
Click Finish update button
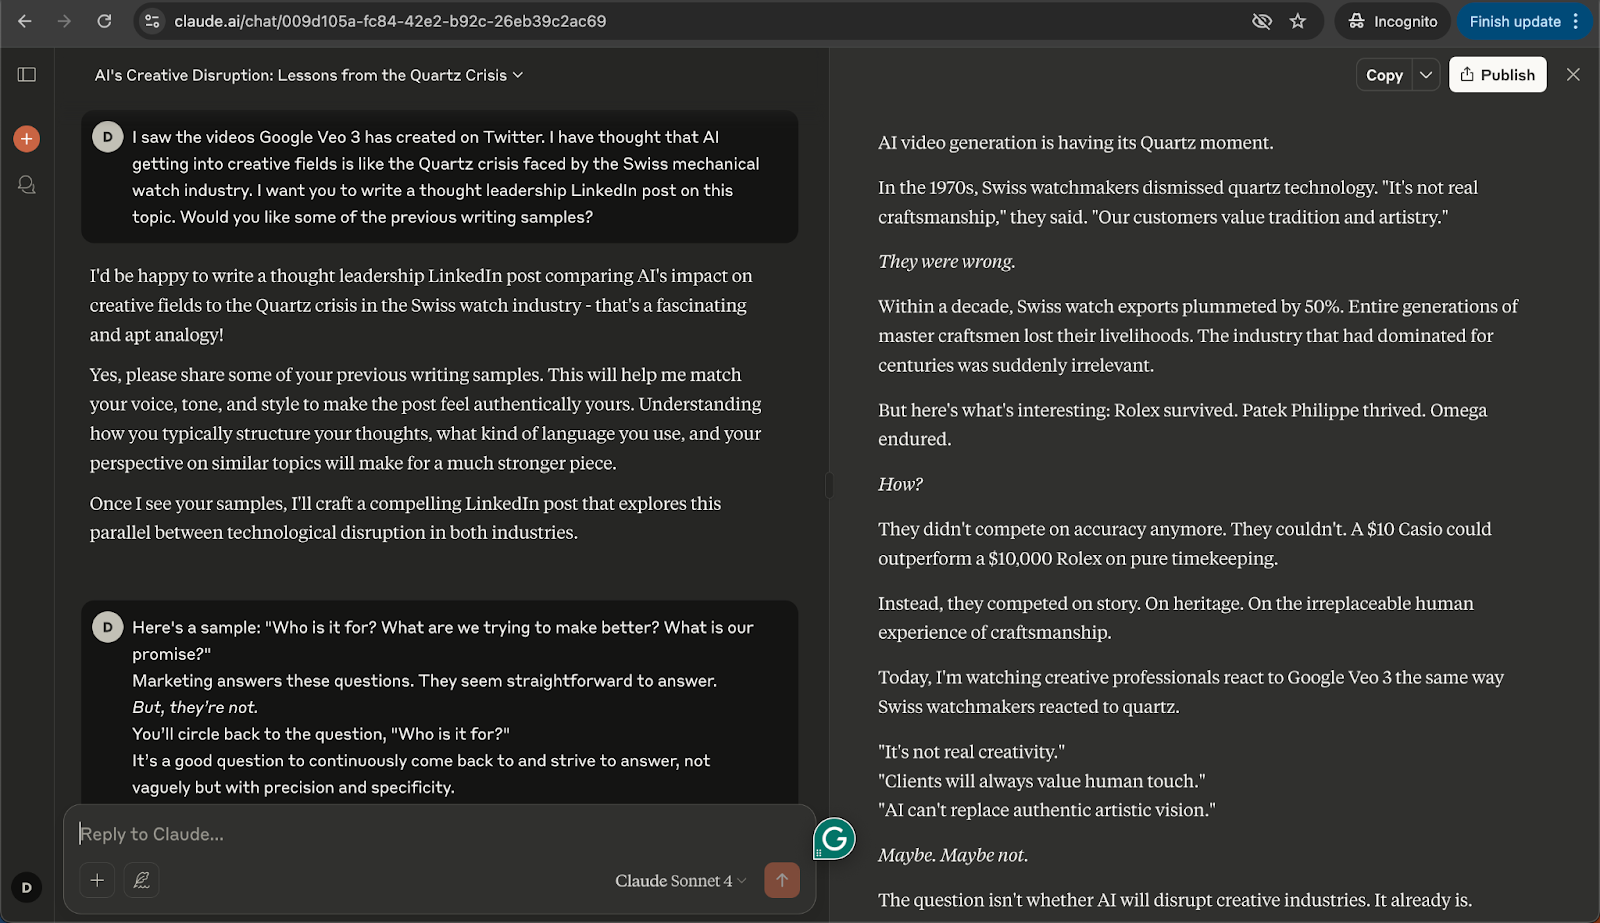(x=1514, y=21)
